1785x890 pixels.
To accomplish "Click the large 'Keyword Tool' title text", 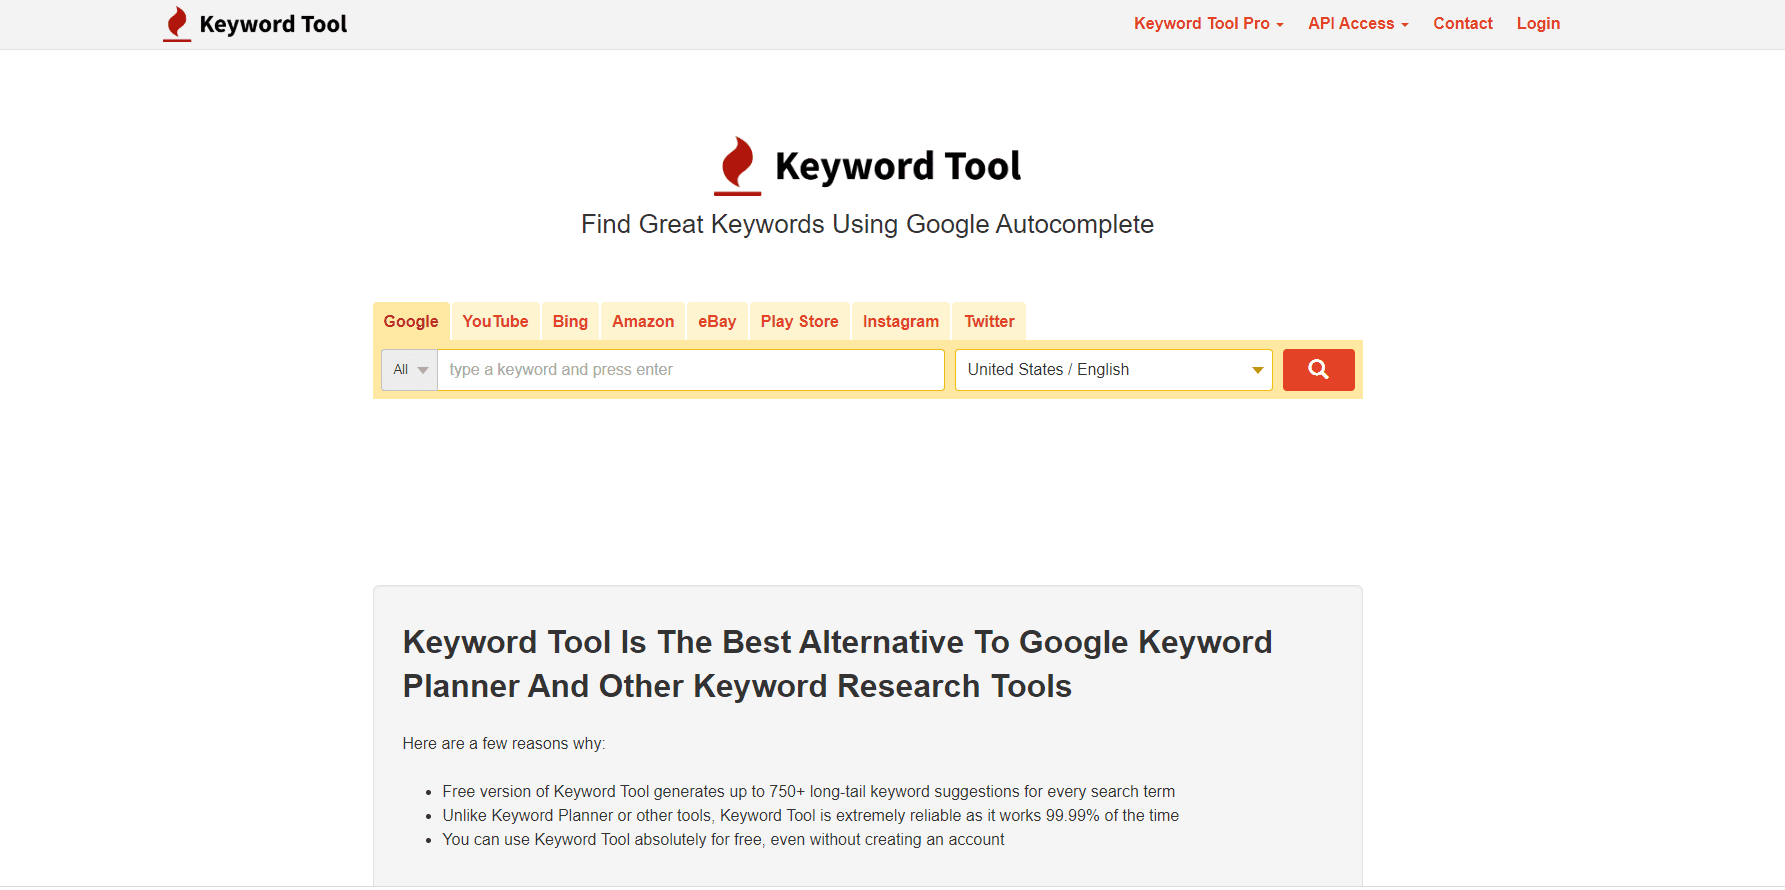I will coord(898,166).
